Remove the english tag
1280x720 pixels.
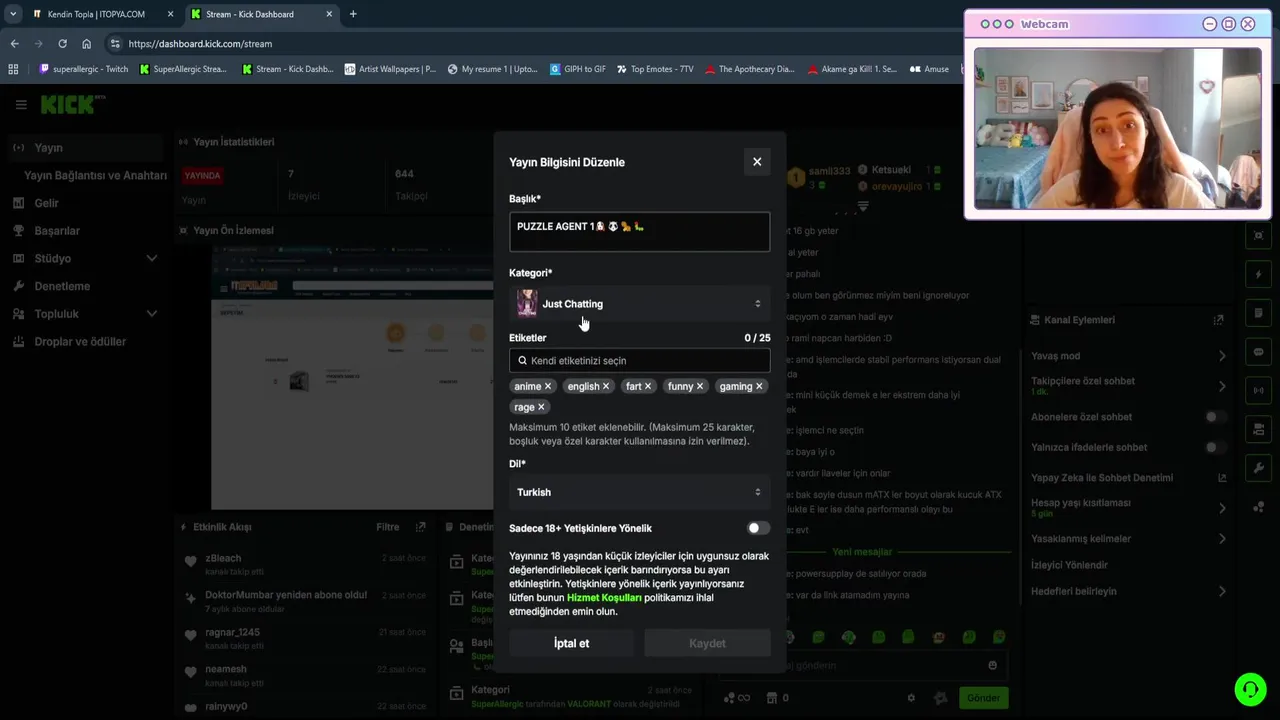pos(606,386)
